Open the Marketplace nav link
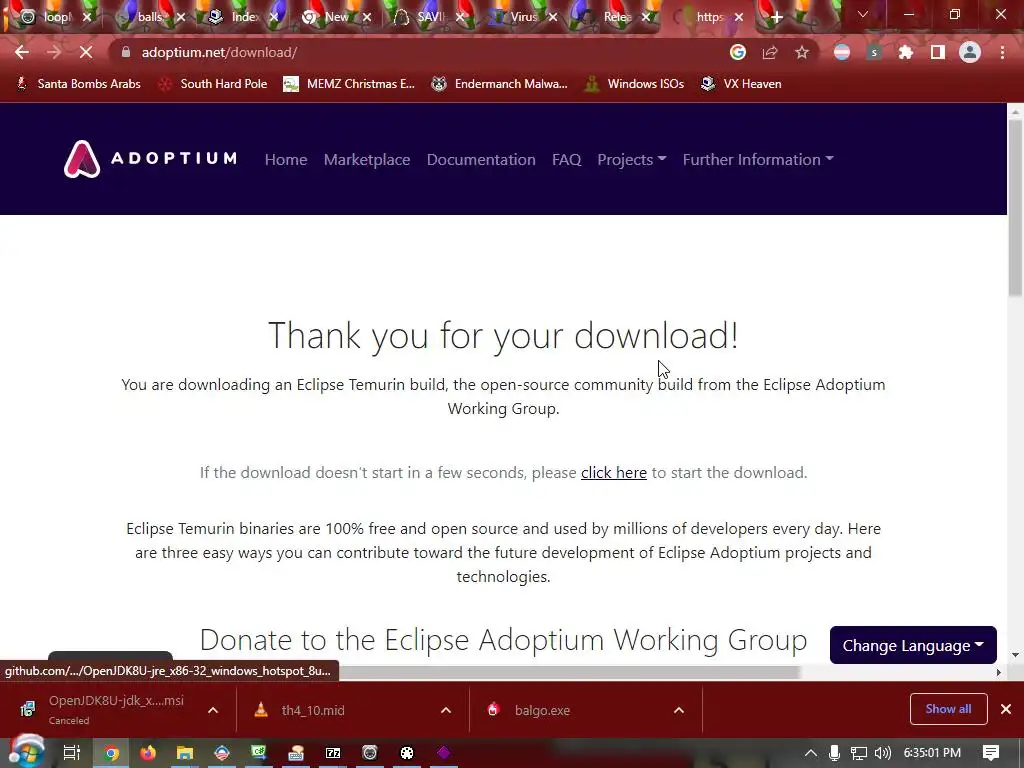This screenshot has height=768, width=1024. coord(367,159)
